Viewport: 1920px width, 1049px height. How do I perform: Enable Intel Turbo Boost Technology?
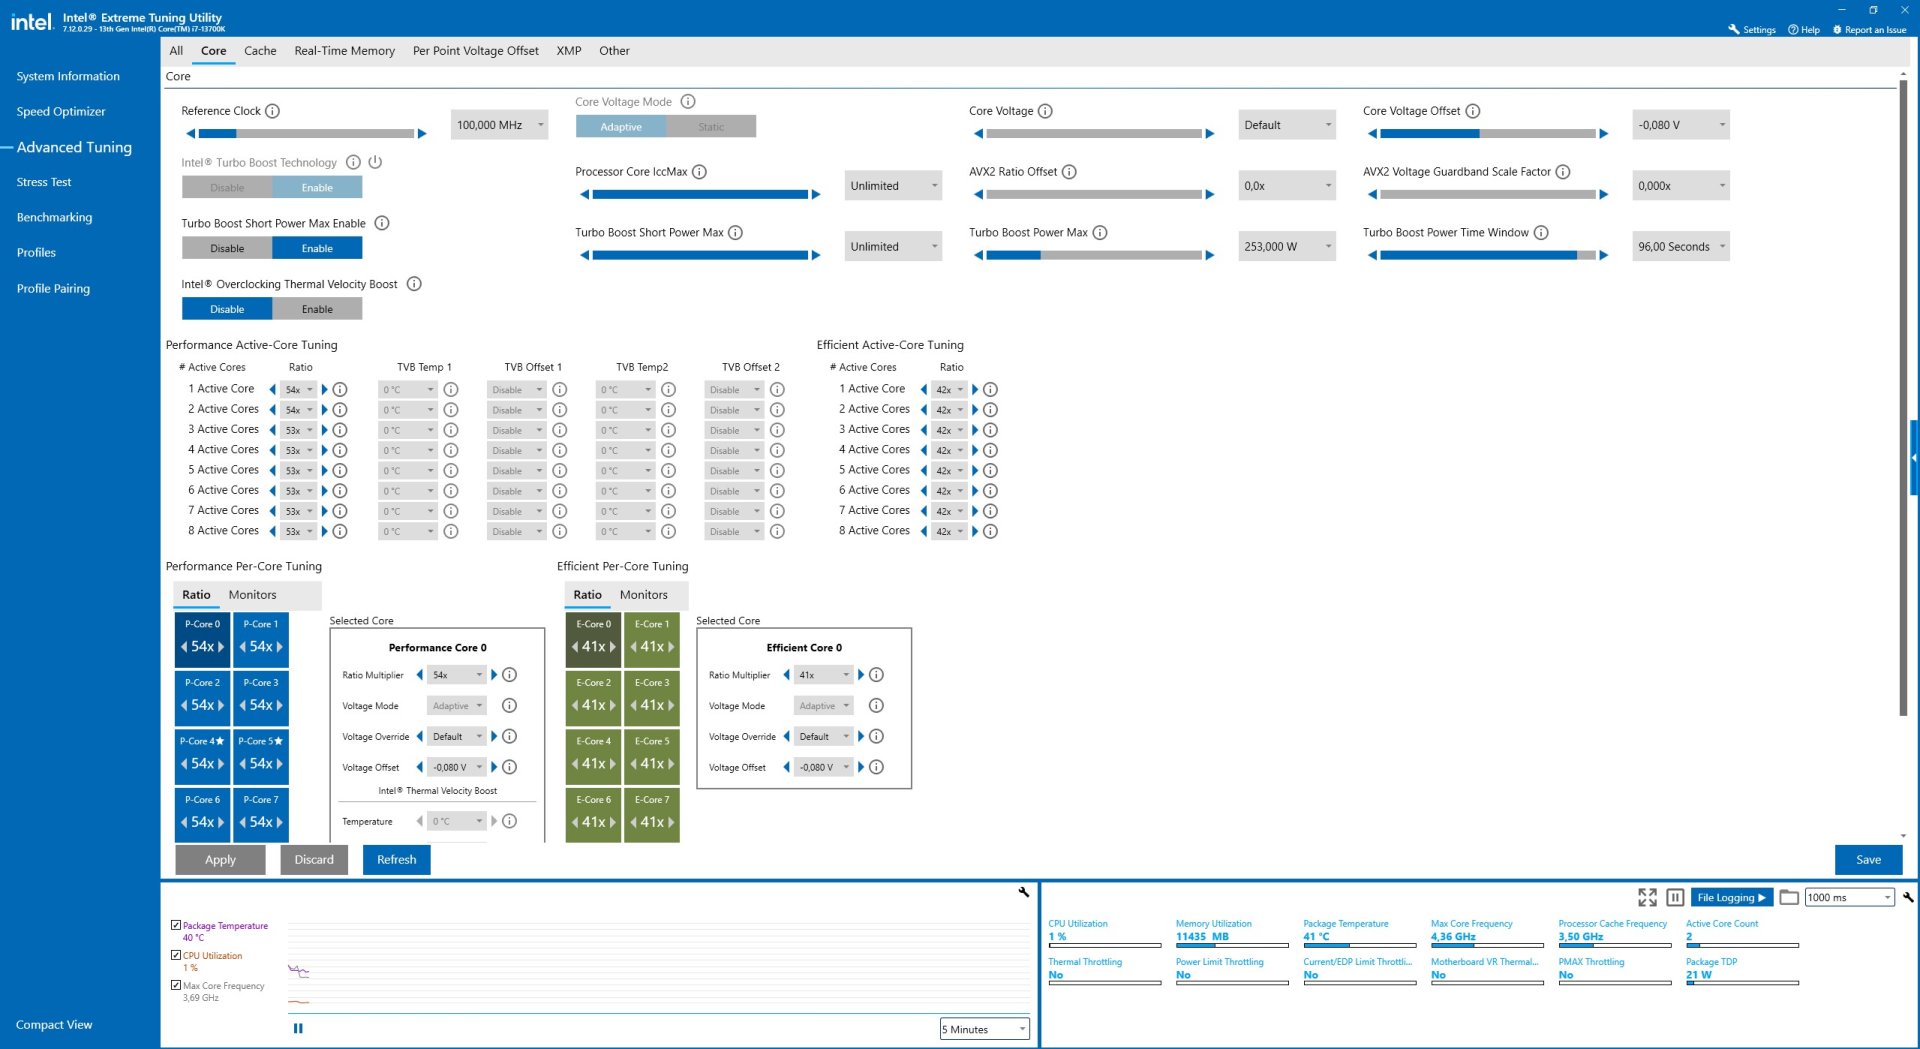click(317, 188)
